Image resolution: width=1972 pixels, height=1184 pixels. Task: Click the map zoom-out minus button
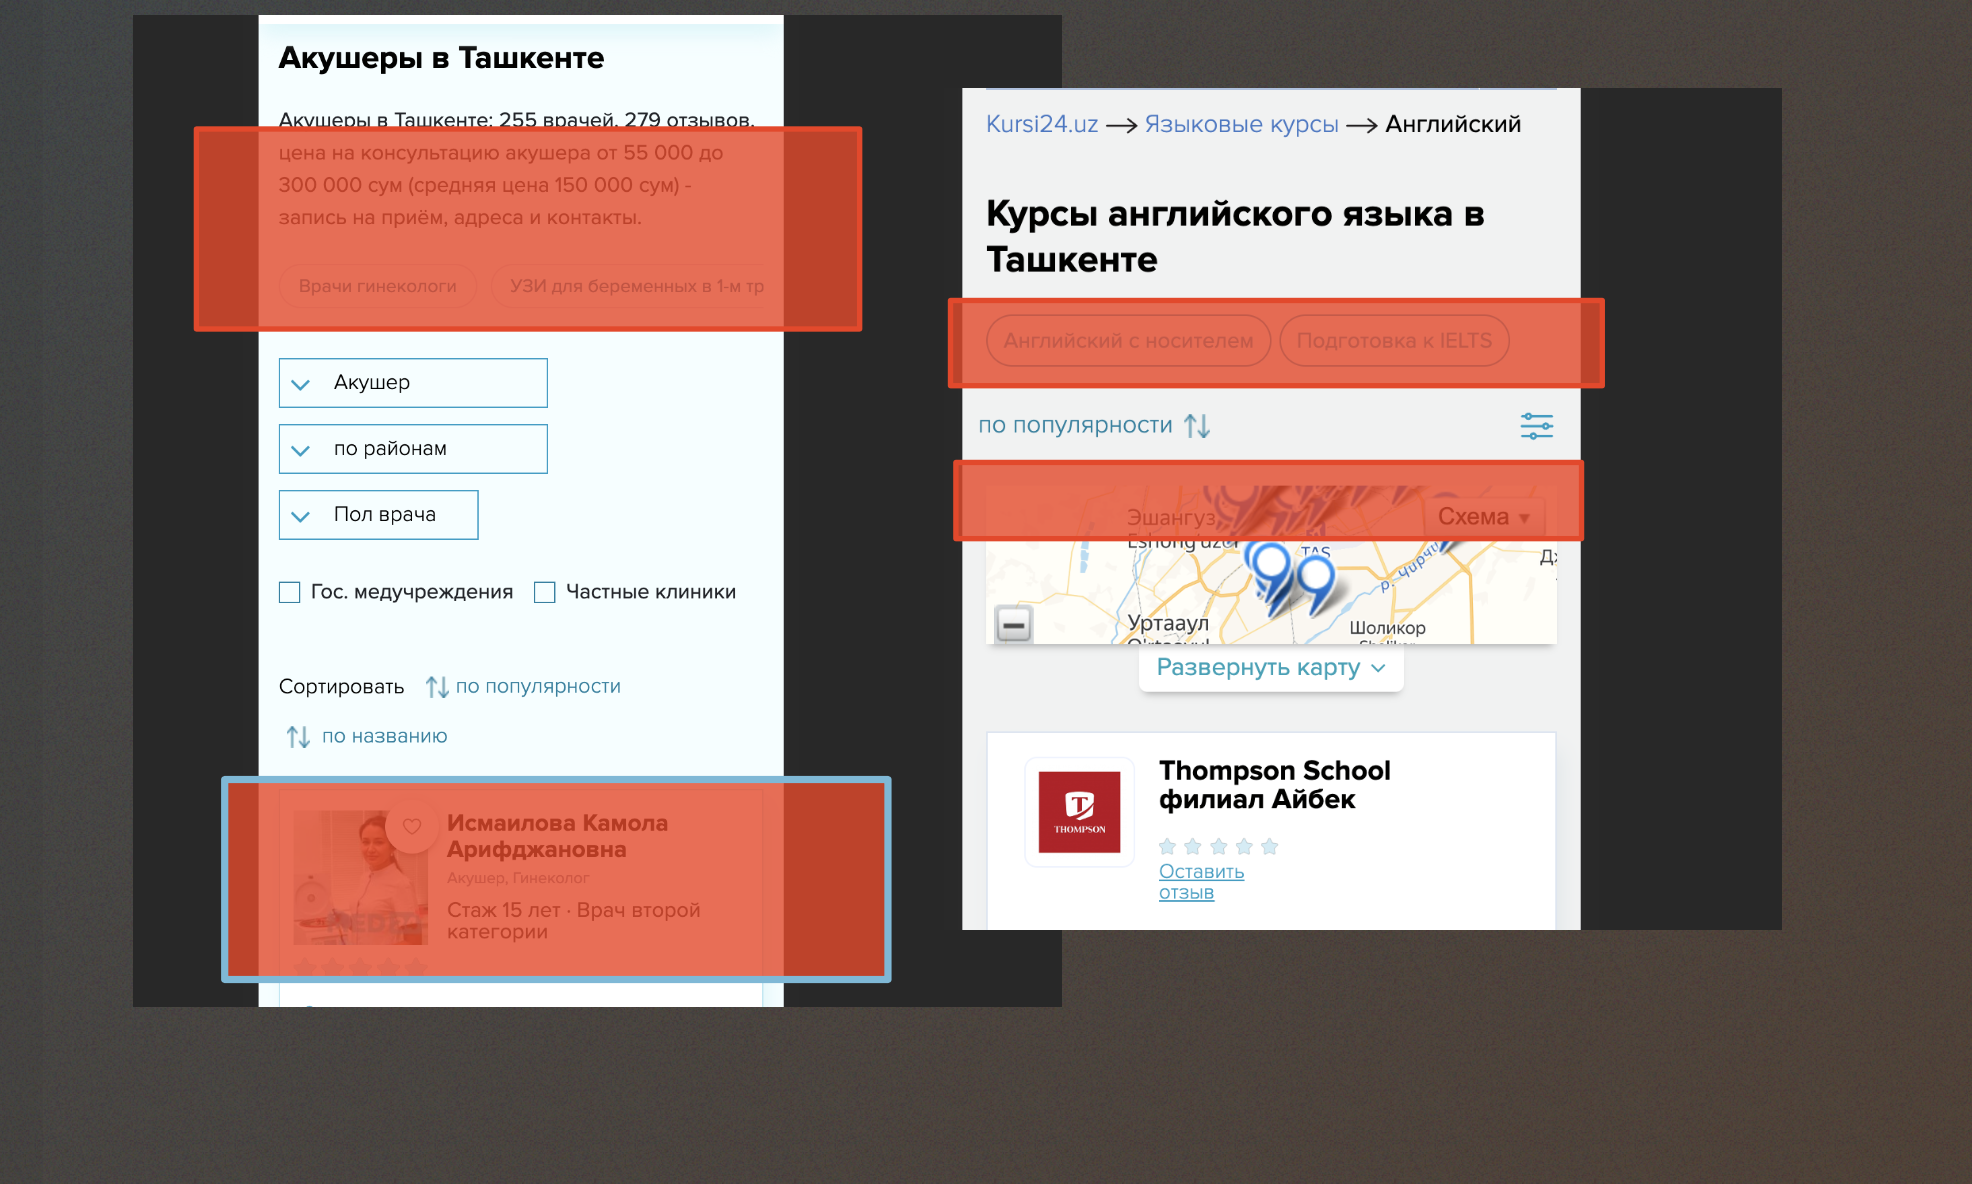(x=1013, y=625)
